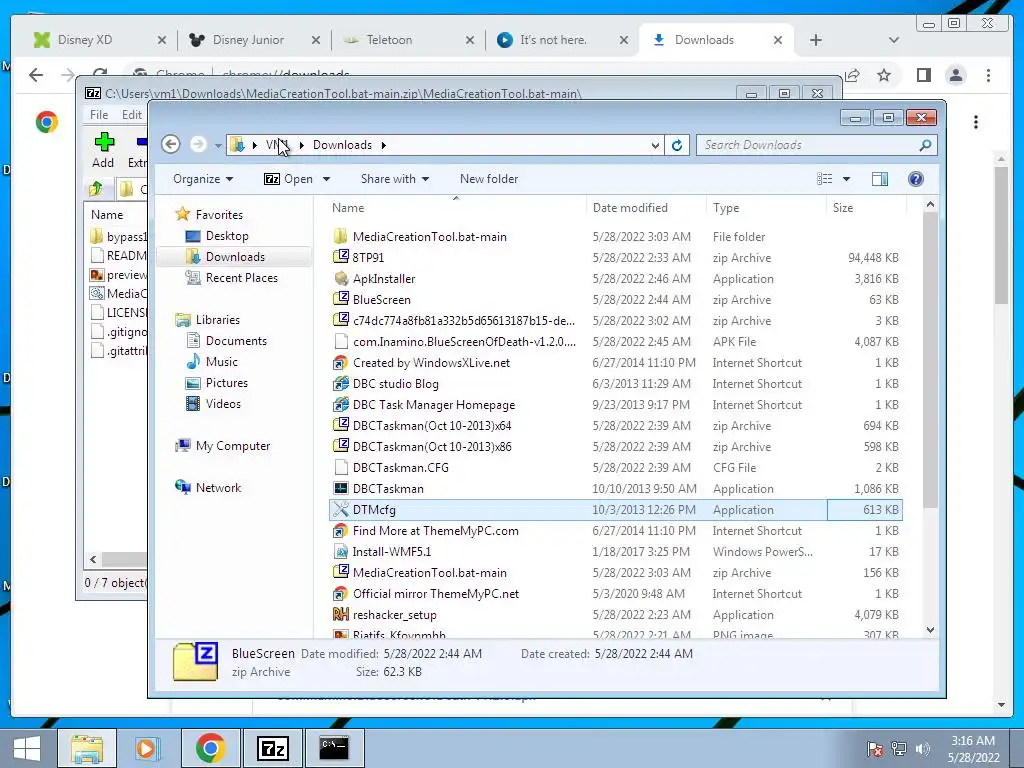Select the ApkInstaller file icon
This screenshot has width=1024, height=768.
point(341,278)
